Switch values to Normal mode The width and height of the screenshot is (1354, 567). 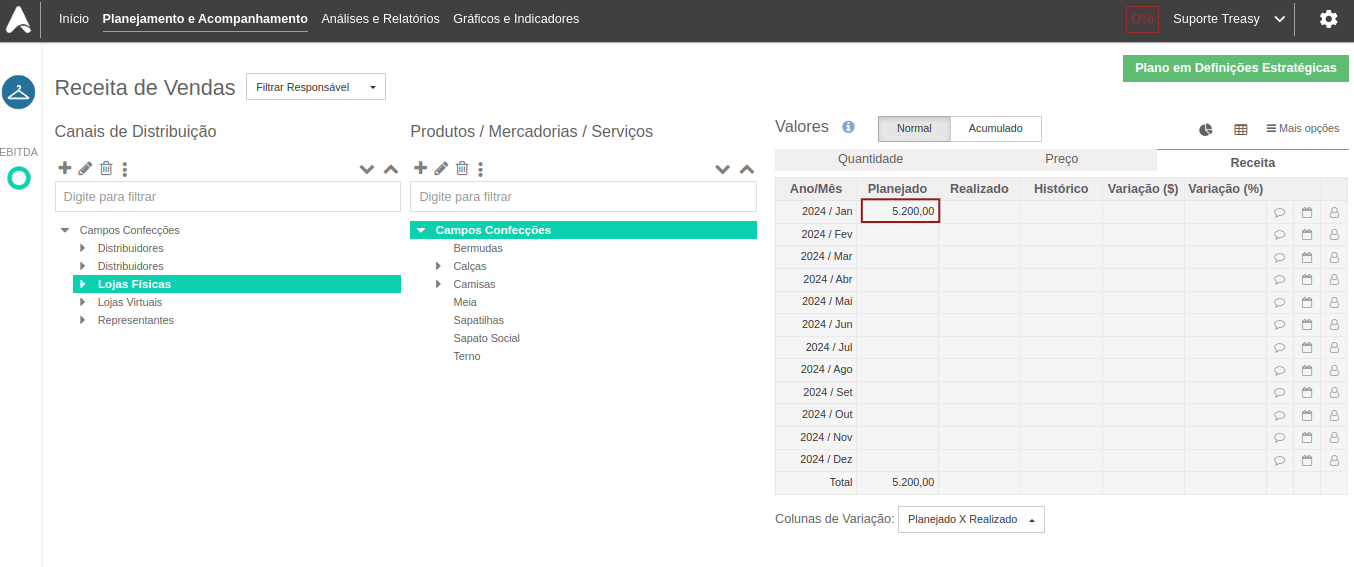pyautogui.click(x=914, y=128)
